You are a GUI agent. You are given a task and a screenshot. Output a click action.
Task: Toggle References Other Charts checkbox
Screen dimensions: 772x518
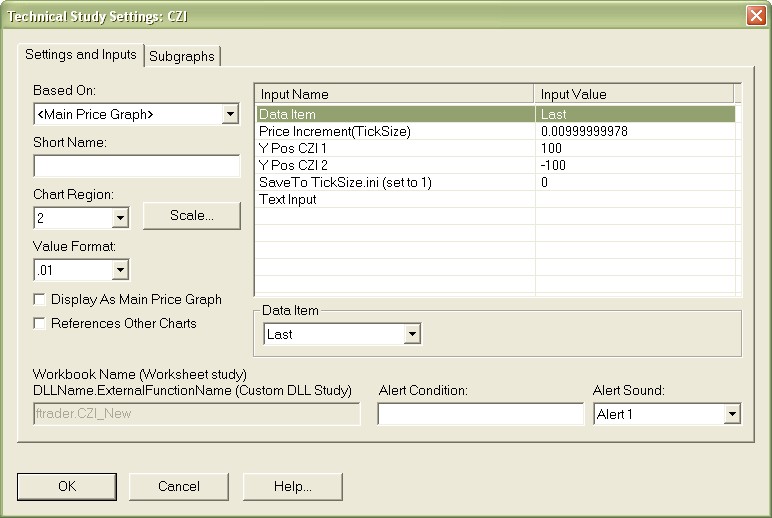coord(40,323)
